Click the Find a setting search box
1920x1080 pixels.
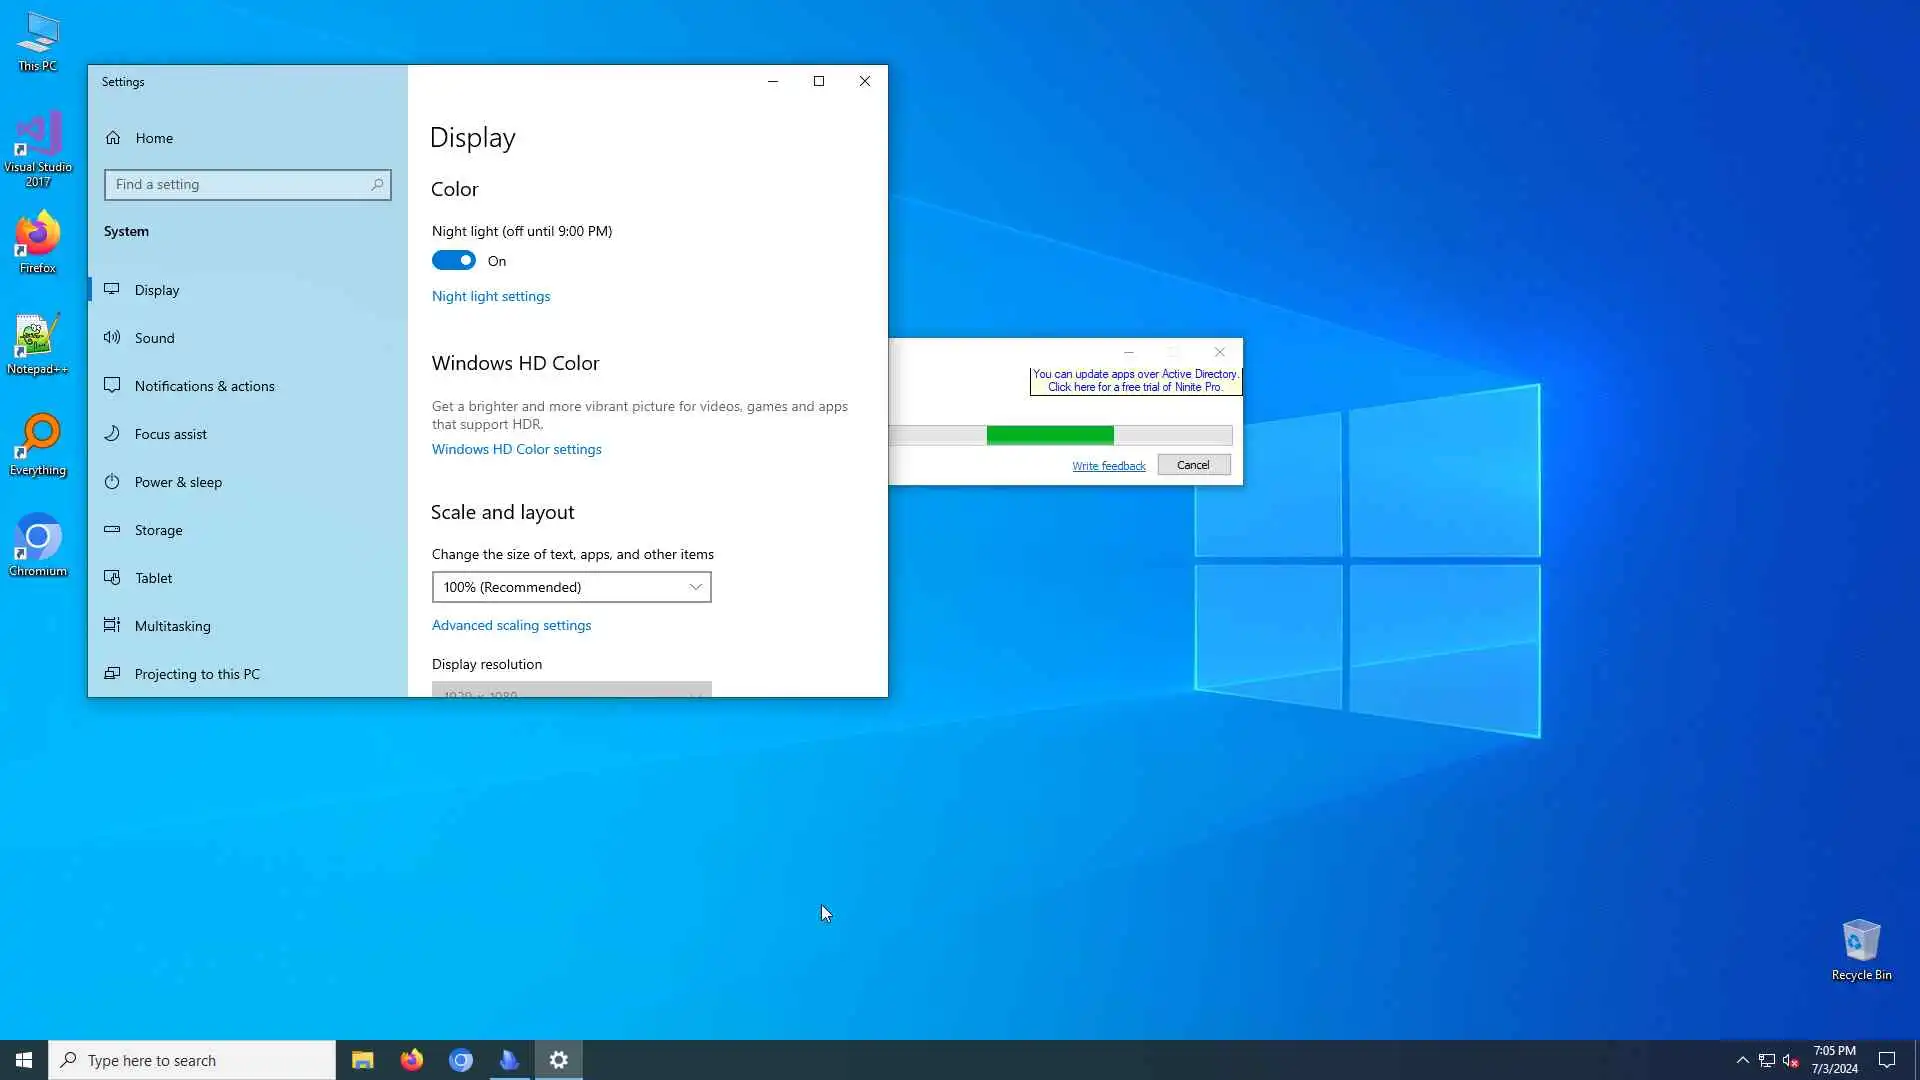click(x=240, y=185)
